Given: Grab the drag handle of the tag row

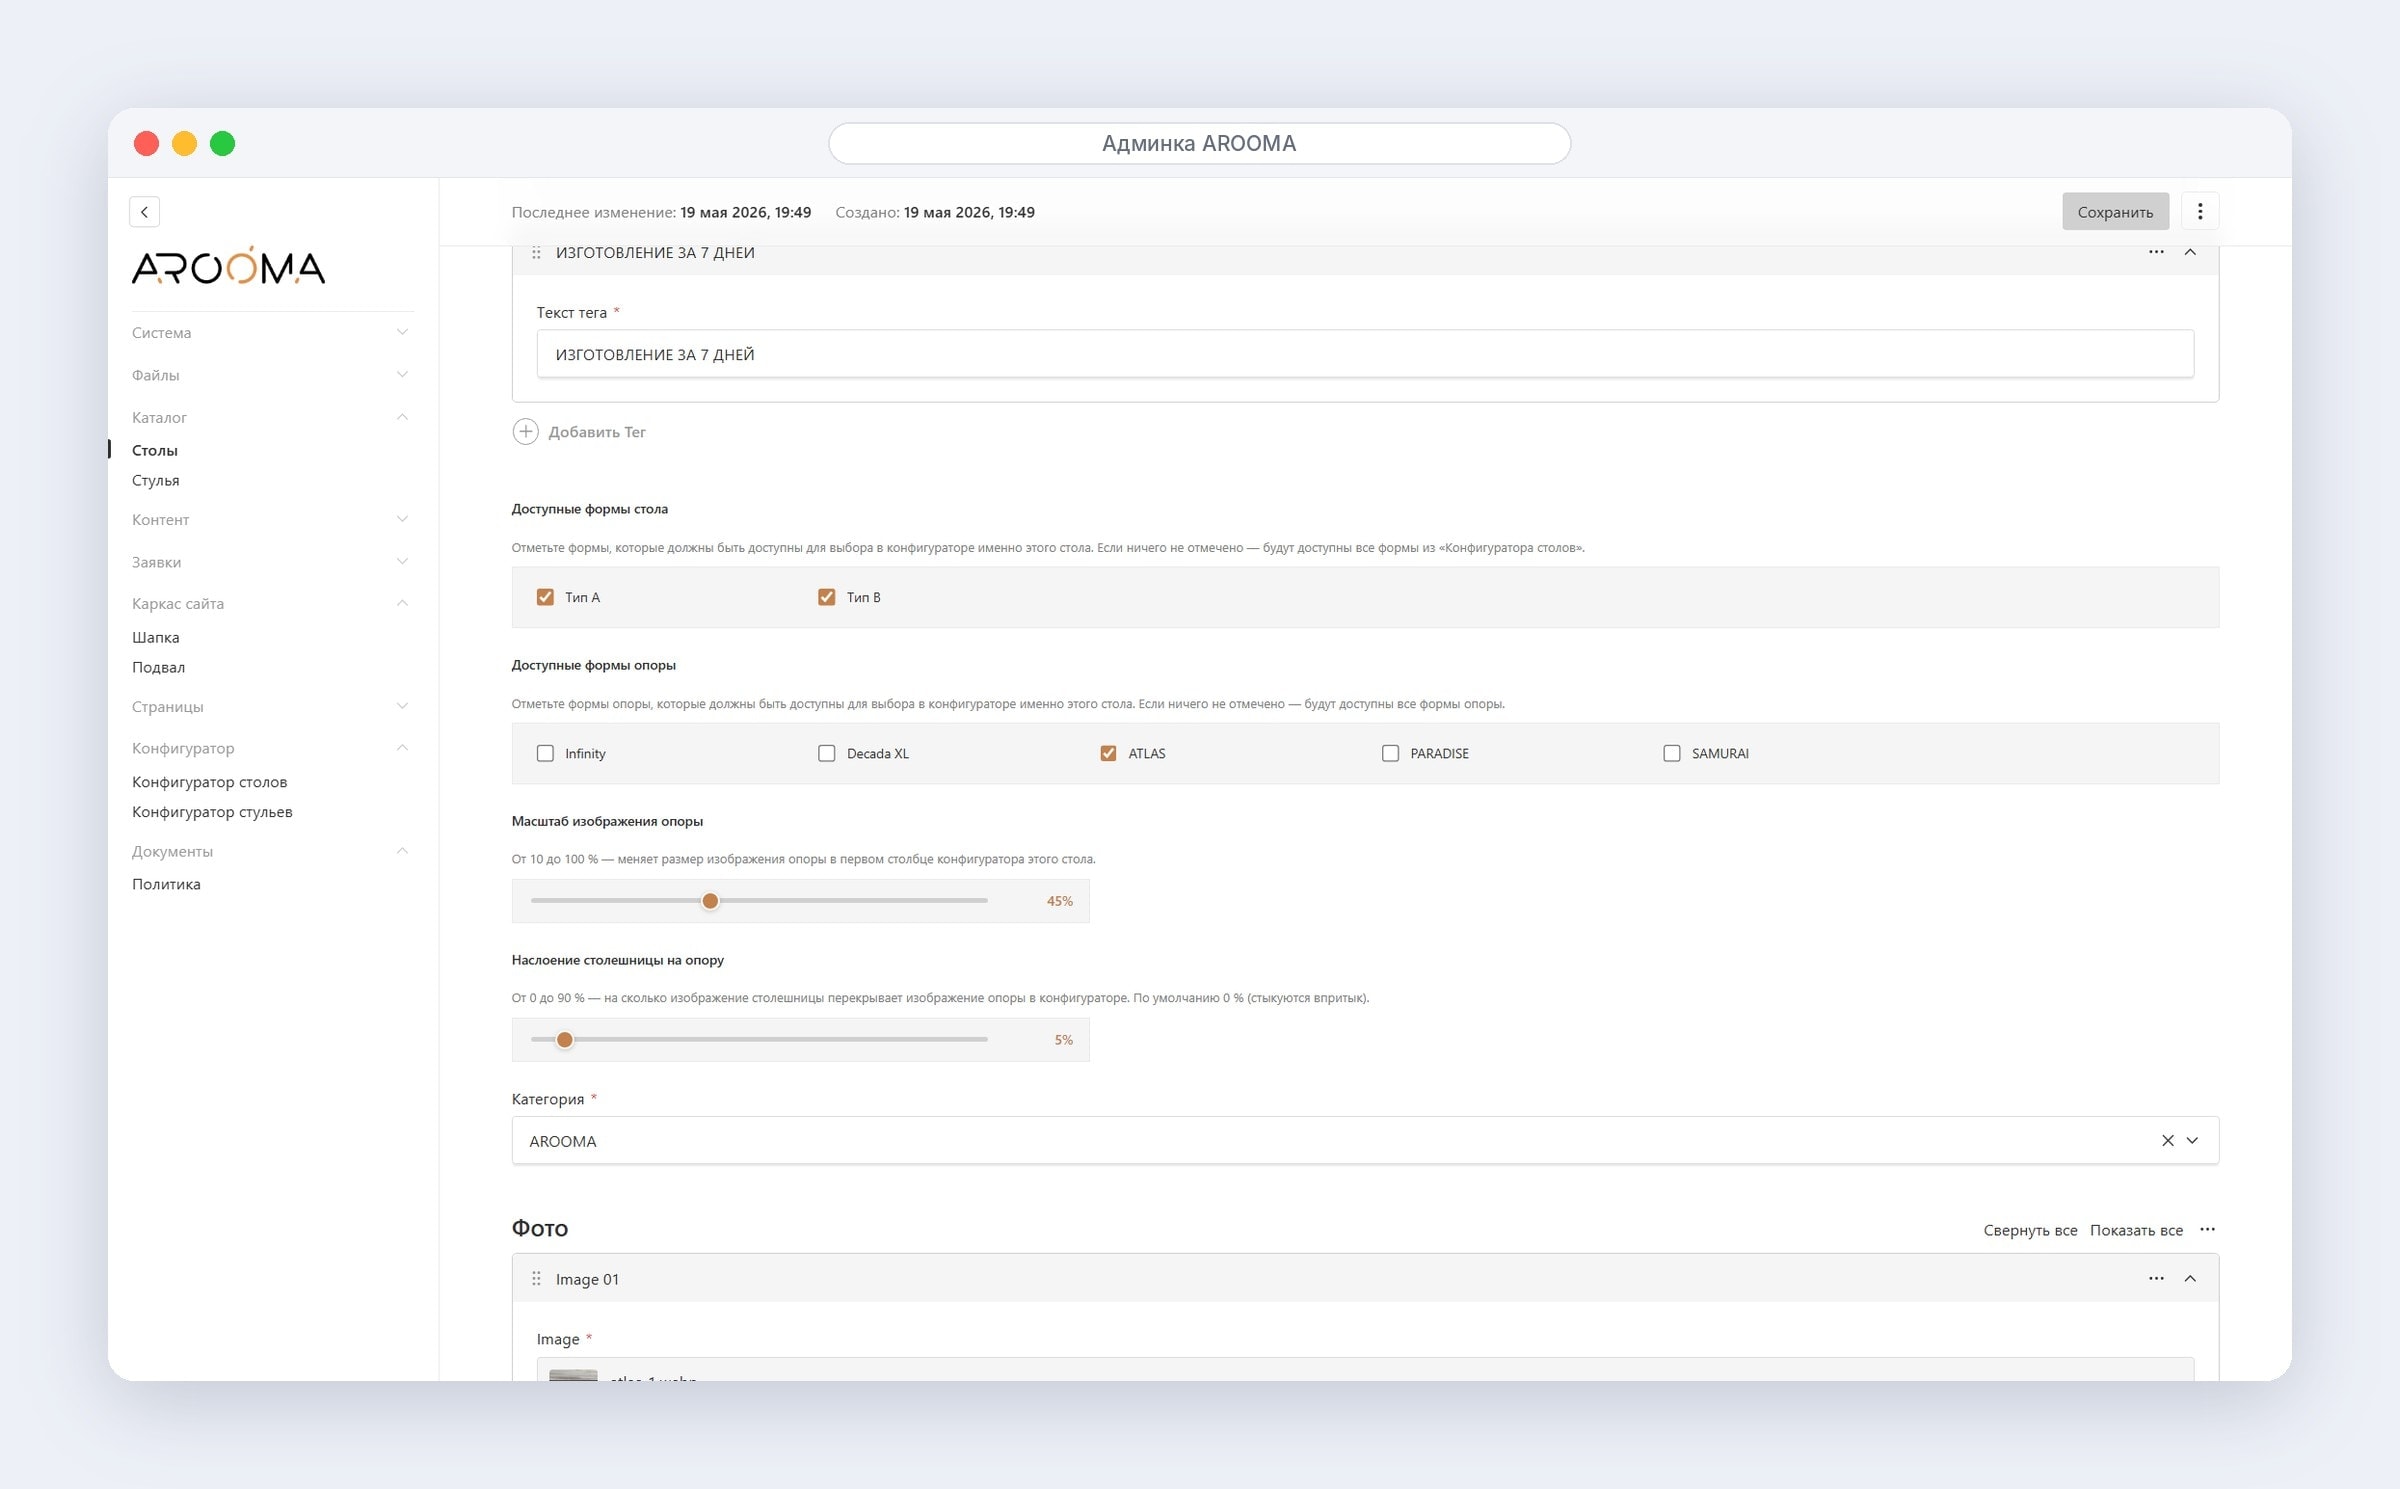Looking at the screenshot, I should point(536,253).
